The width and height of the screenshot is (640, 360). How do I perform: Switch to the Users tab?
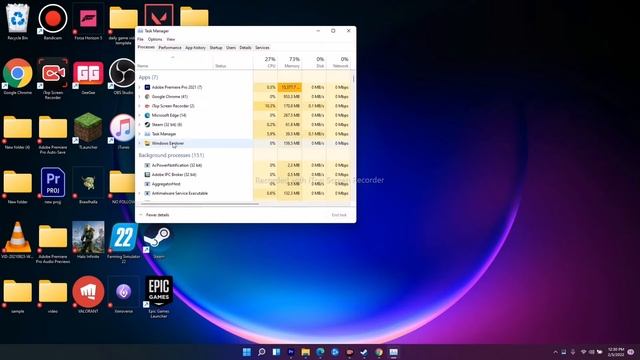(x=231, y=48)
